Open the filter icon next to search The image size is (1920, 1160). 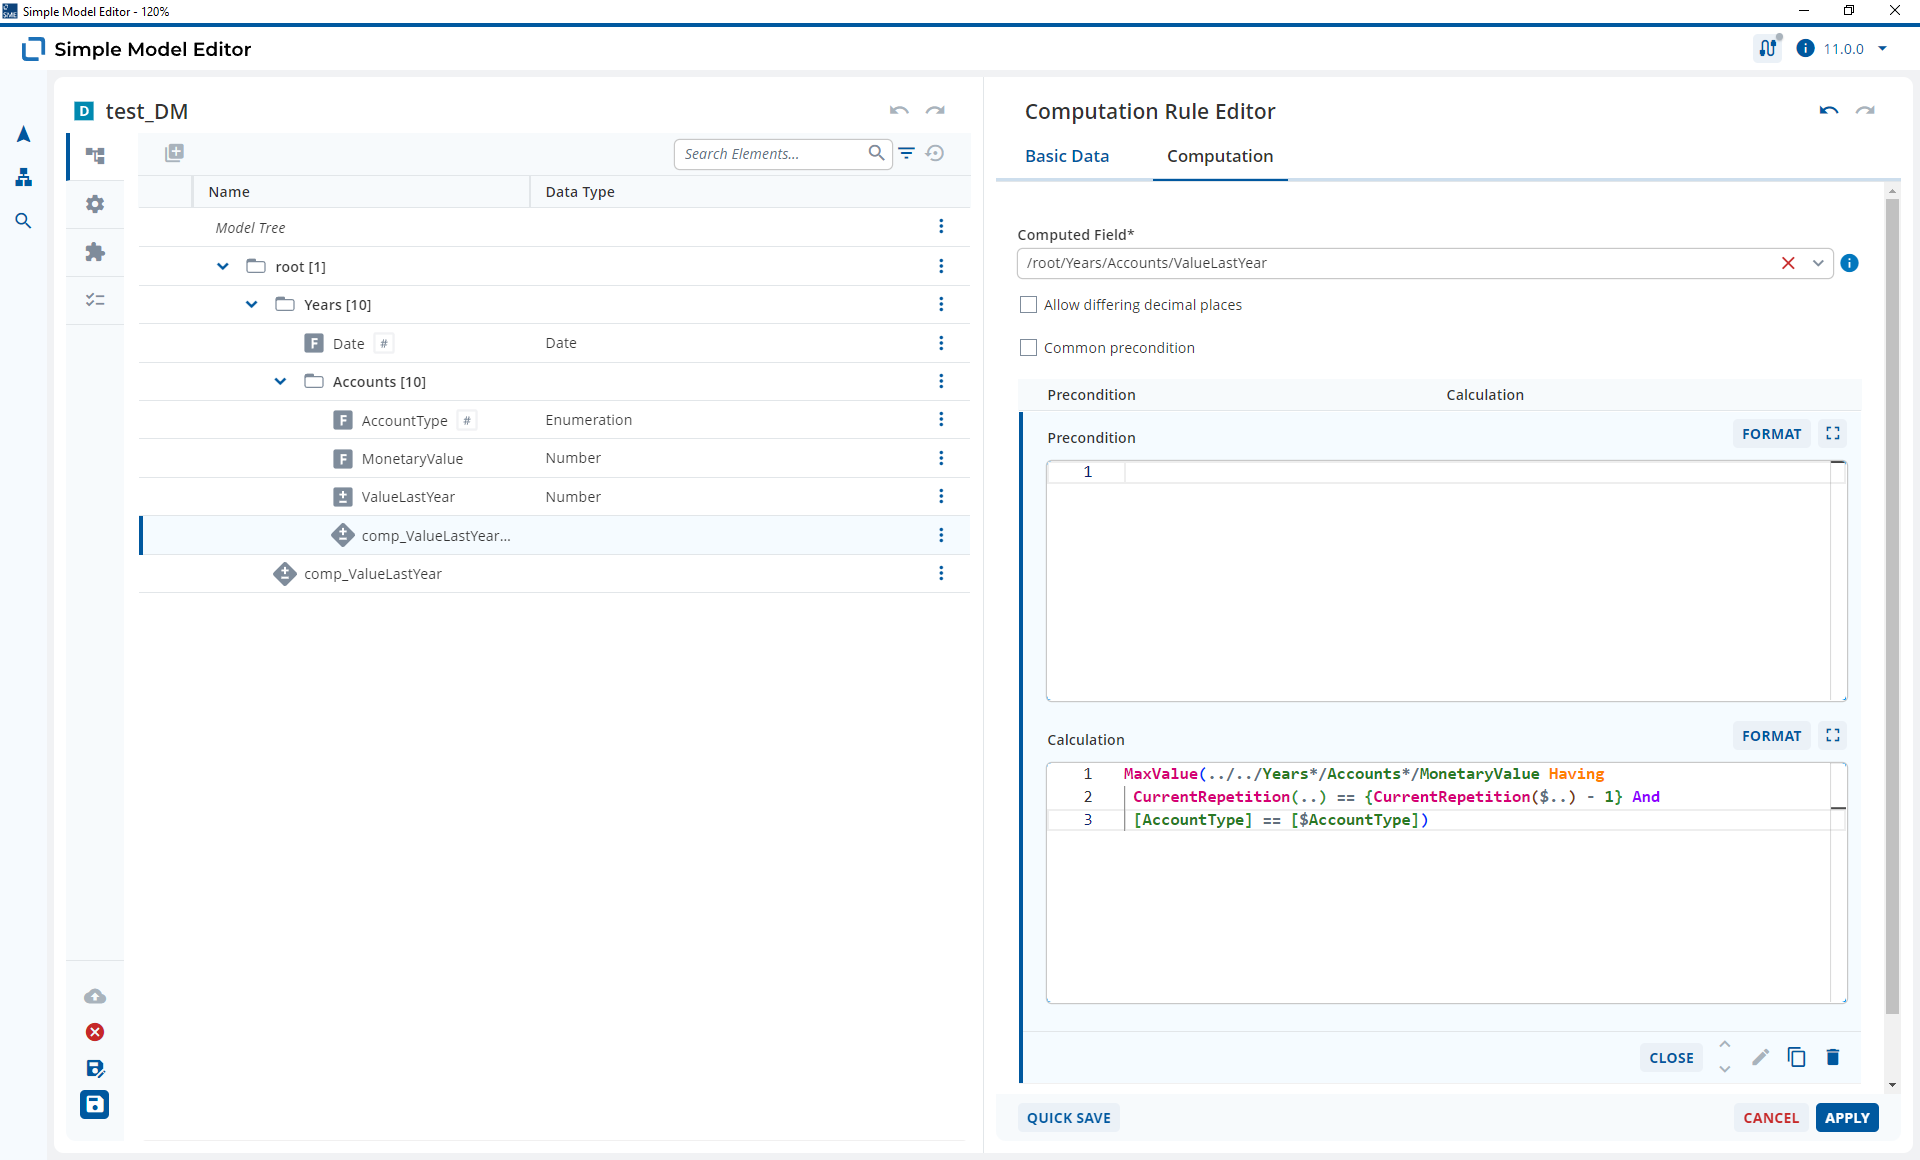906,153
